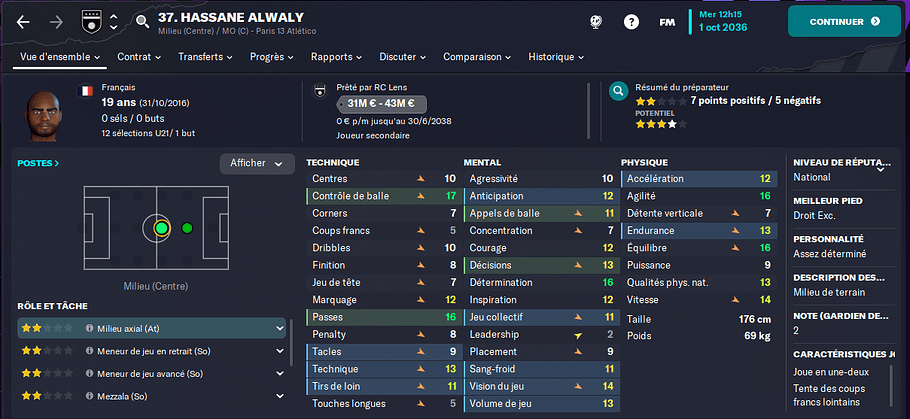Open the Afficher dropdown
This screenshot has width=910, height=419.
coord(257,164)
